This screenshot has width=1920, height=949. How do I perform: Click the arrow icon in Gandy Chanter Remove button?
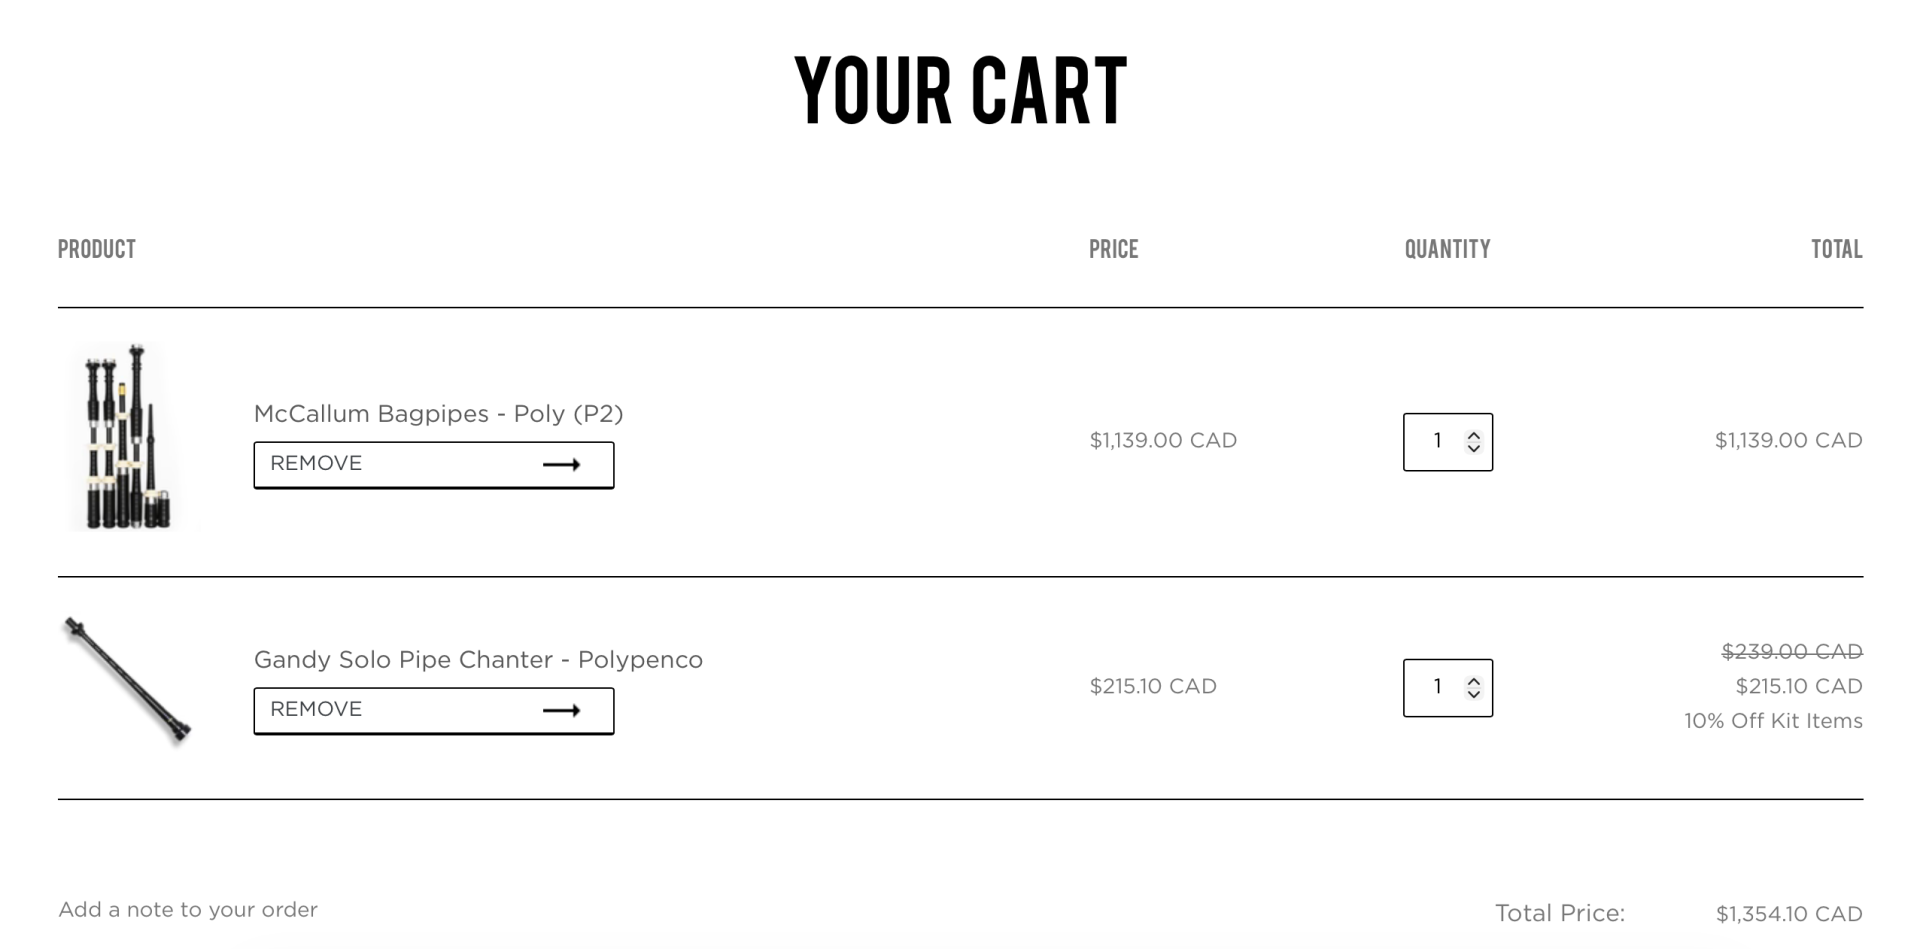point(561,711)
